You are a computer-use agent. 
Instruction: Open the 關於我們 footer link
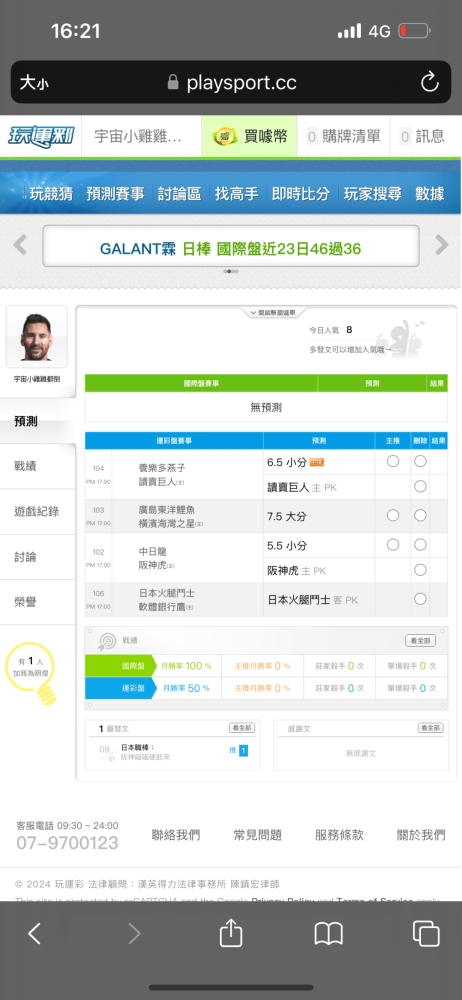pos(421,835)
